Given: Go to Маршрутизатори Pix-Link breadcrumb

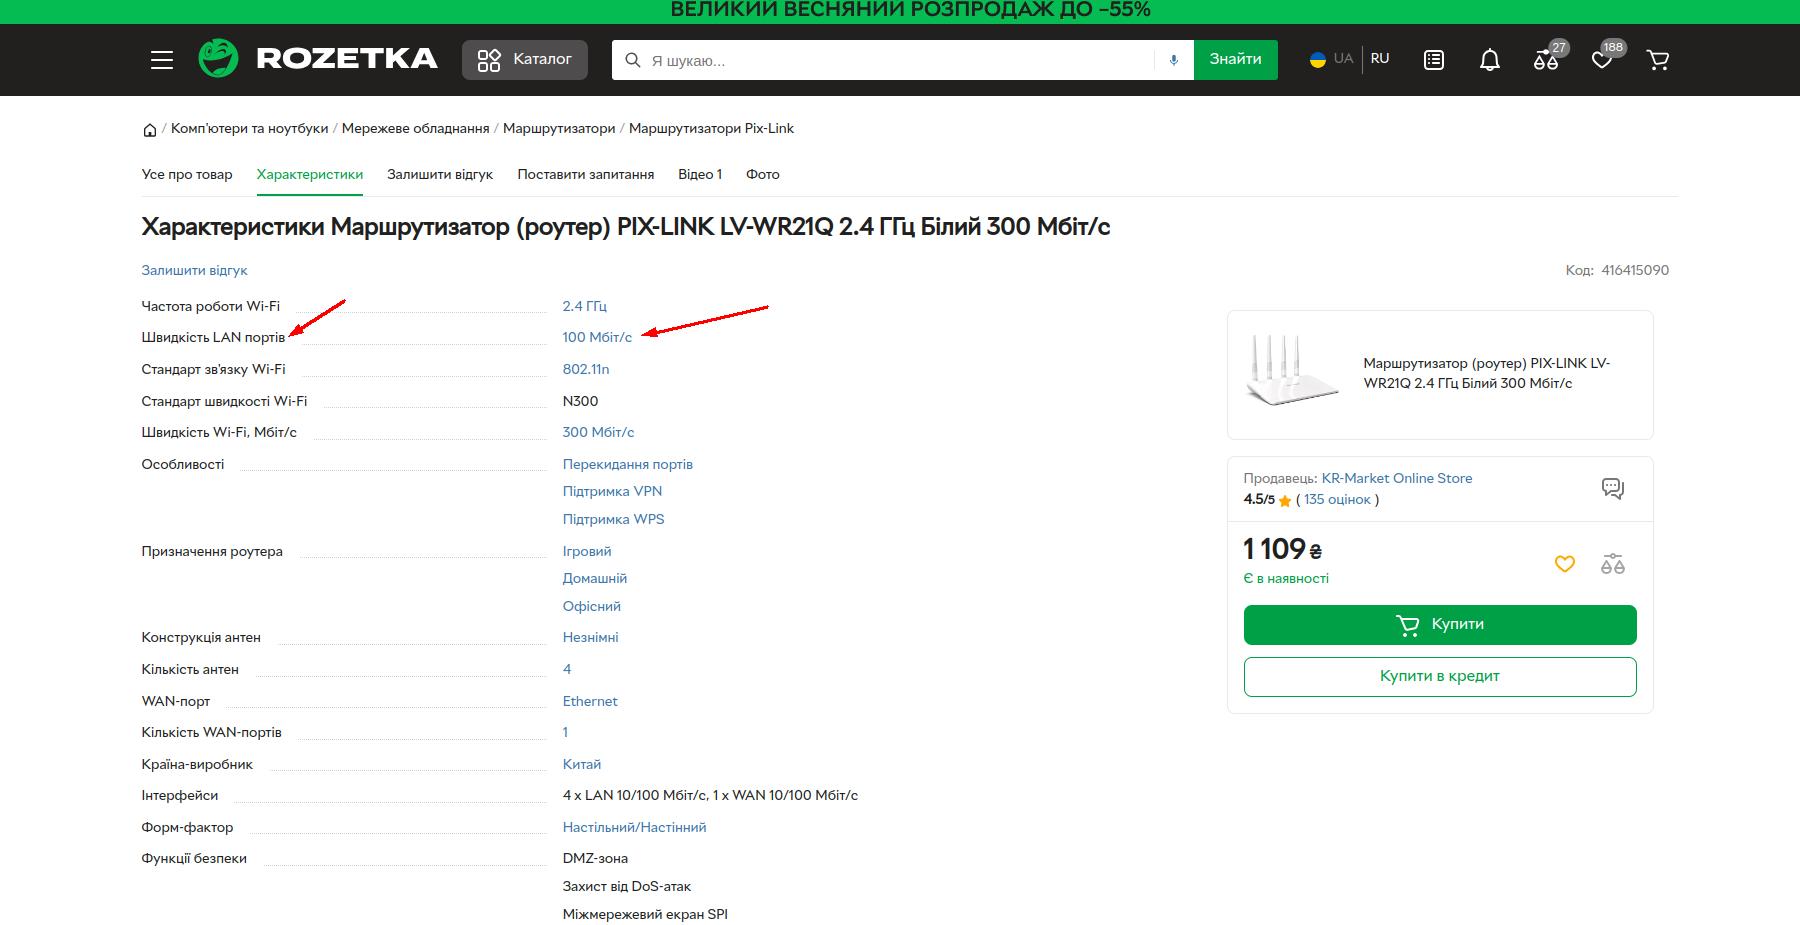Looking at the screenshot, I should pyautogui.click(x=711, y=129).
